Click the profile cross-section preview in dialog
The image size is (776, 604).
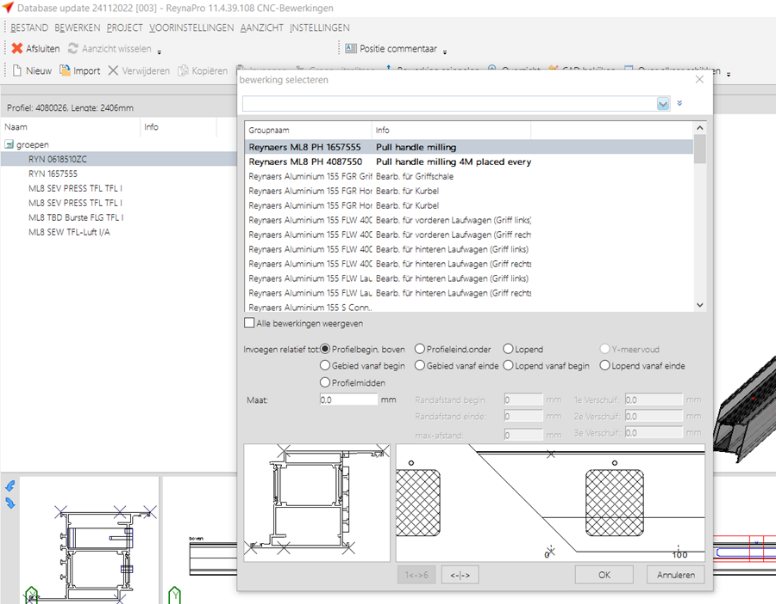(317, 503)
